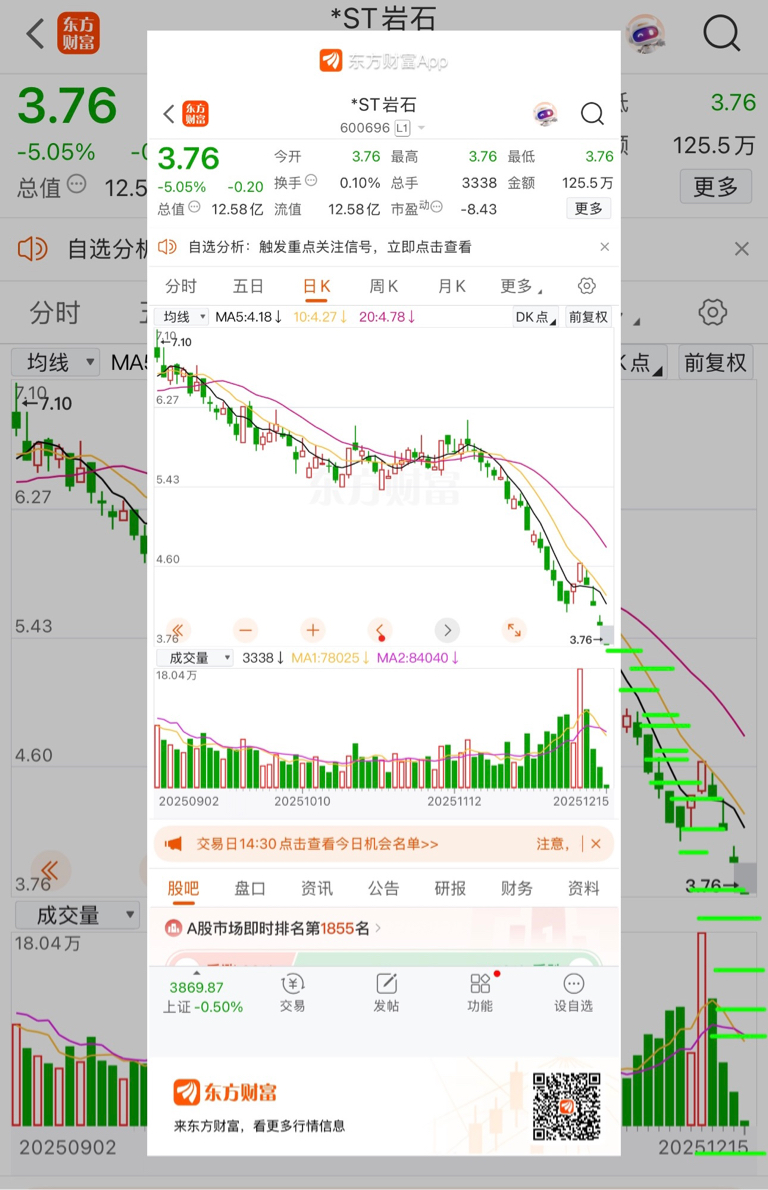Screen dimensions: 768x1190
Task: Open the 研报 tab
Action: [450, 888]
